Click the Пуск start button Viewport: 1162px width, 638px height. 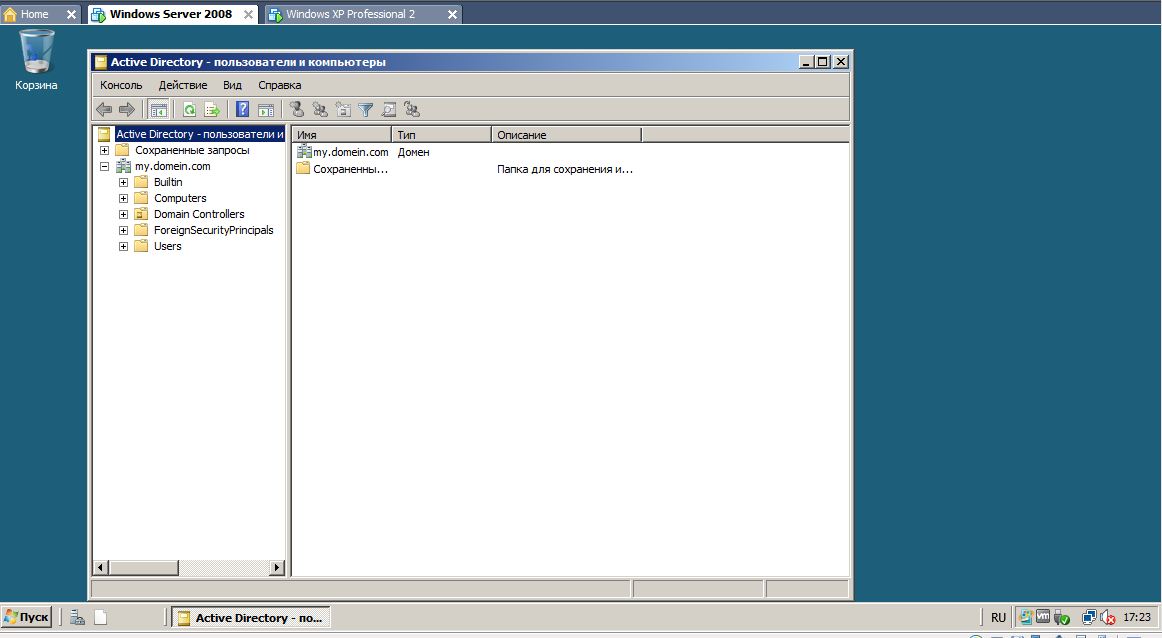tap(27, 617)
